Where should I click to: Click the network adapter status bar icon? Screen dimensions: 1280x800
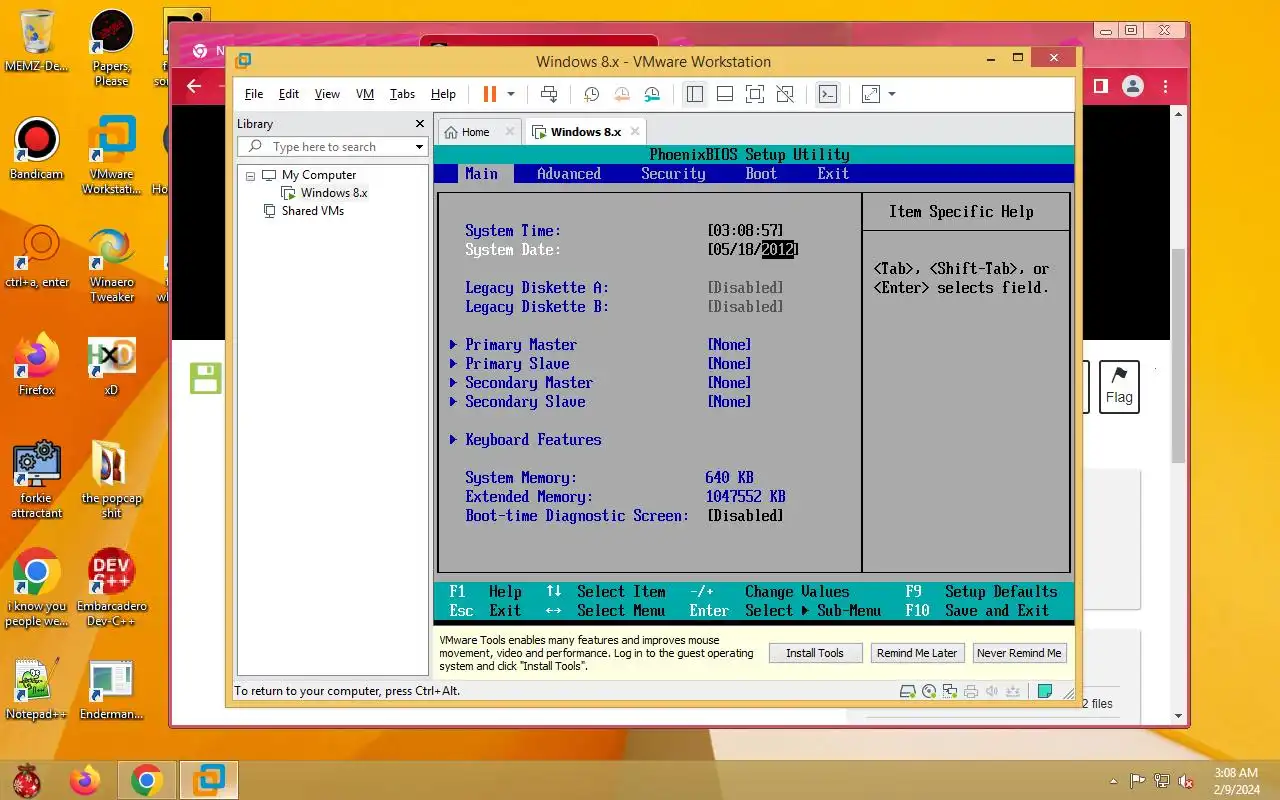950,691
